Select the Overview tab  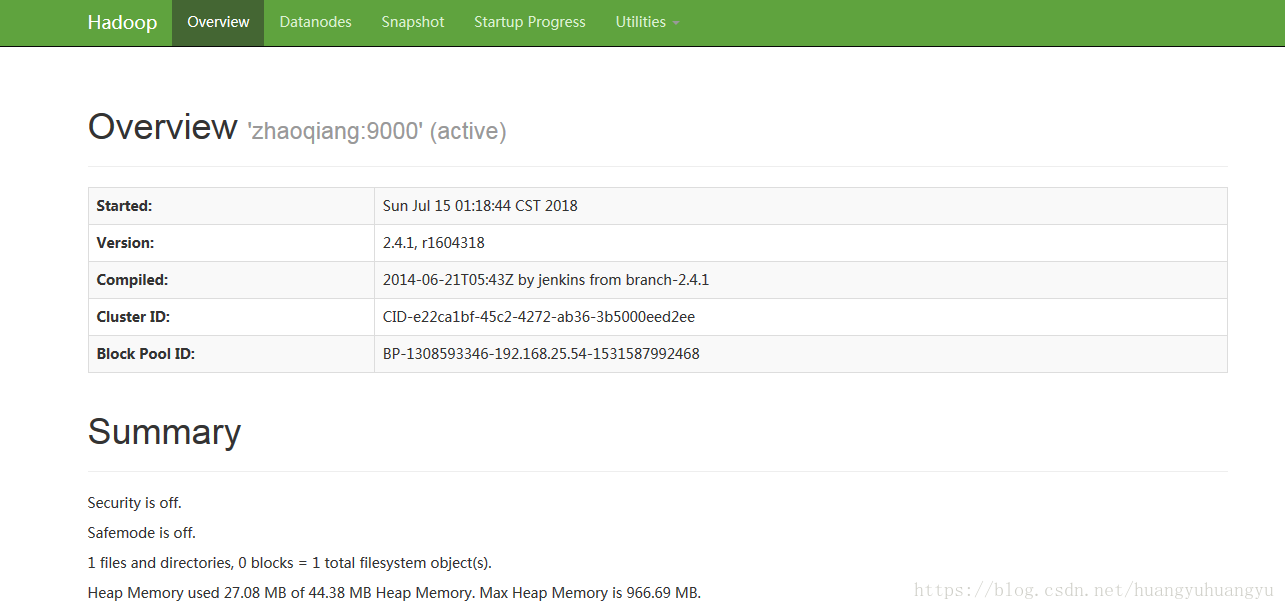coord(218,22)
